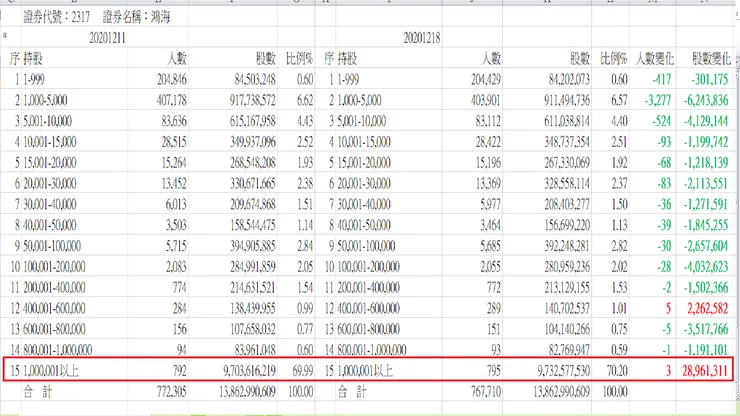This screenshot has width=740, height=416.
Task: Select cell with value 83,636
Action: [x=174, y=121]
